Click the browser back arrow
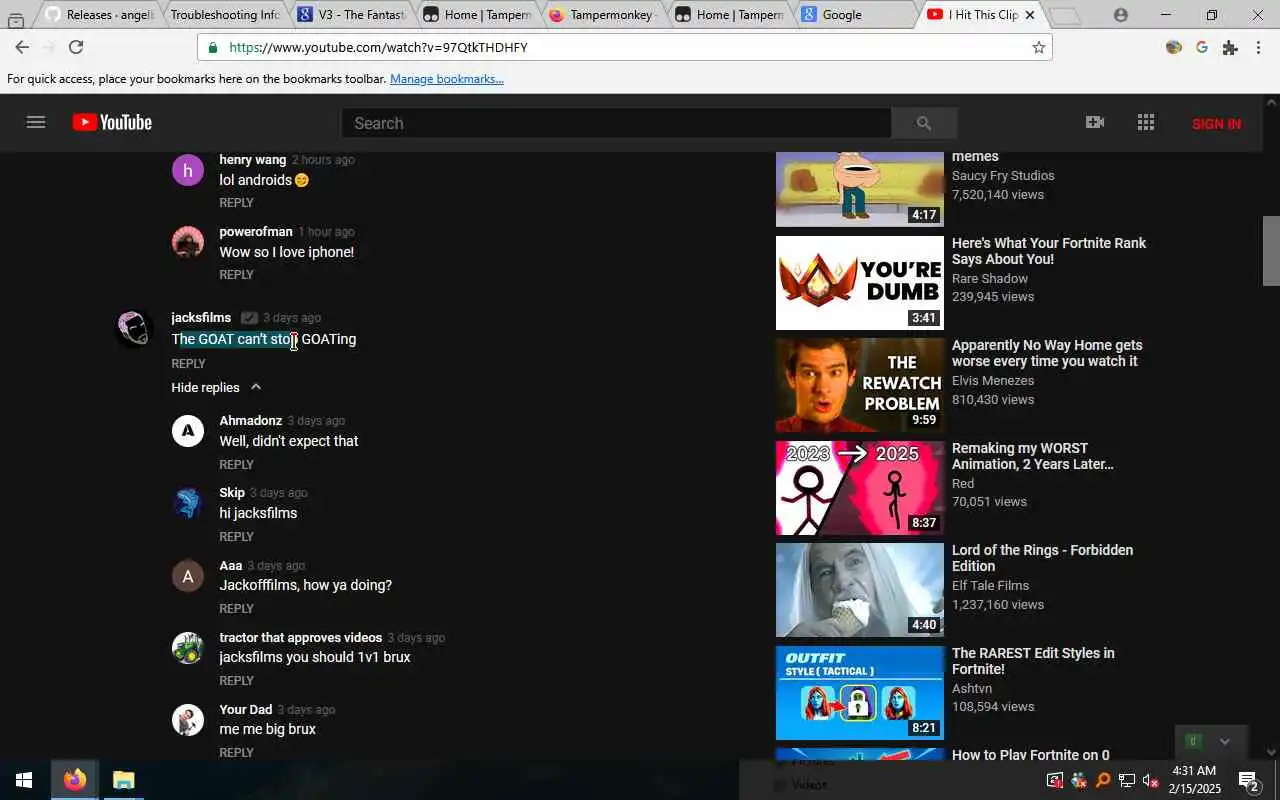 [22, 47]
